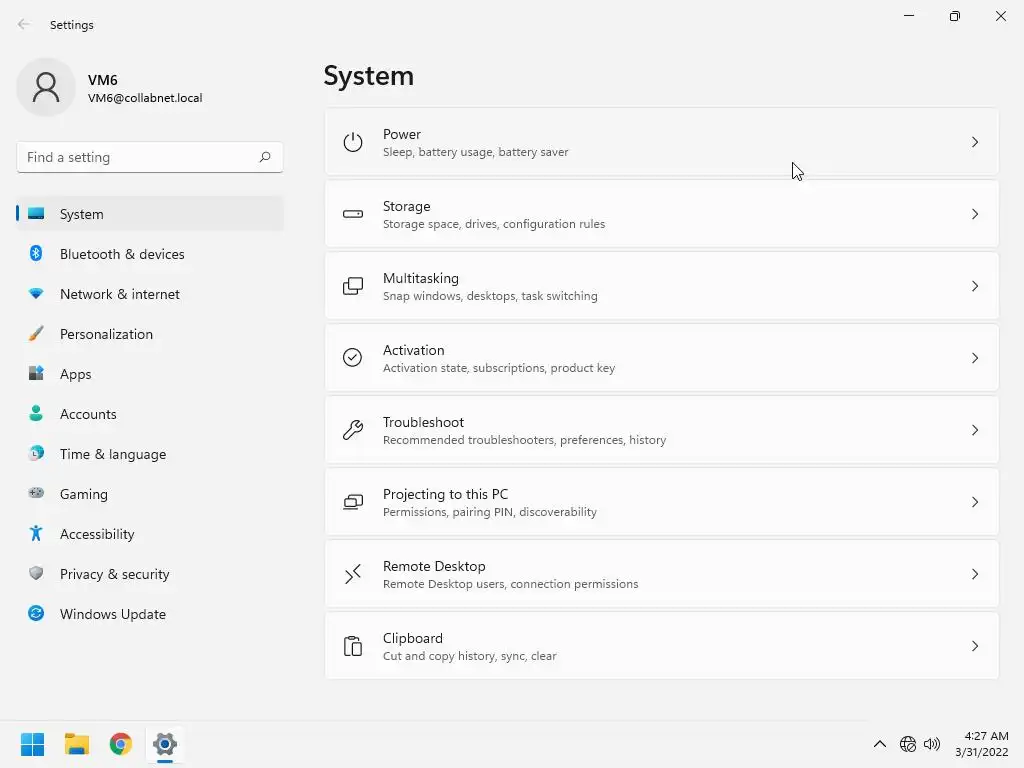
Task: Click the Accounts person icon in sidebar
Action: (36, 413)
